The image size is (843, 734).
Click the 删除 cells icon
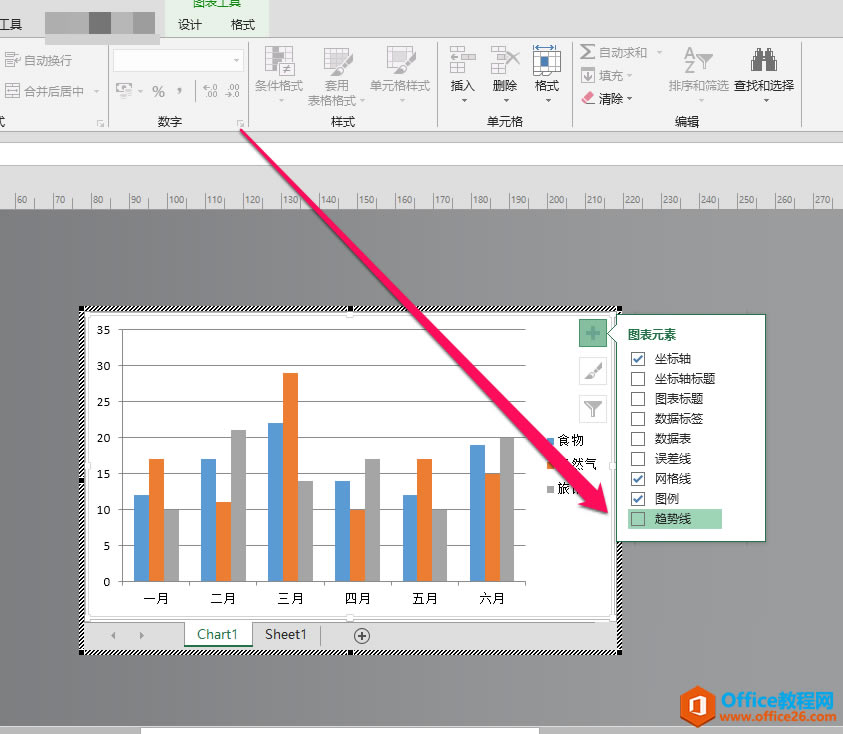click(505, 61)
